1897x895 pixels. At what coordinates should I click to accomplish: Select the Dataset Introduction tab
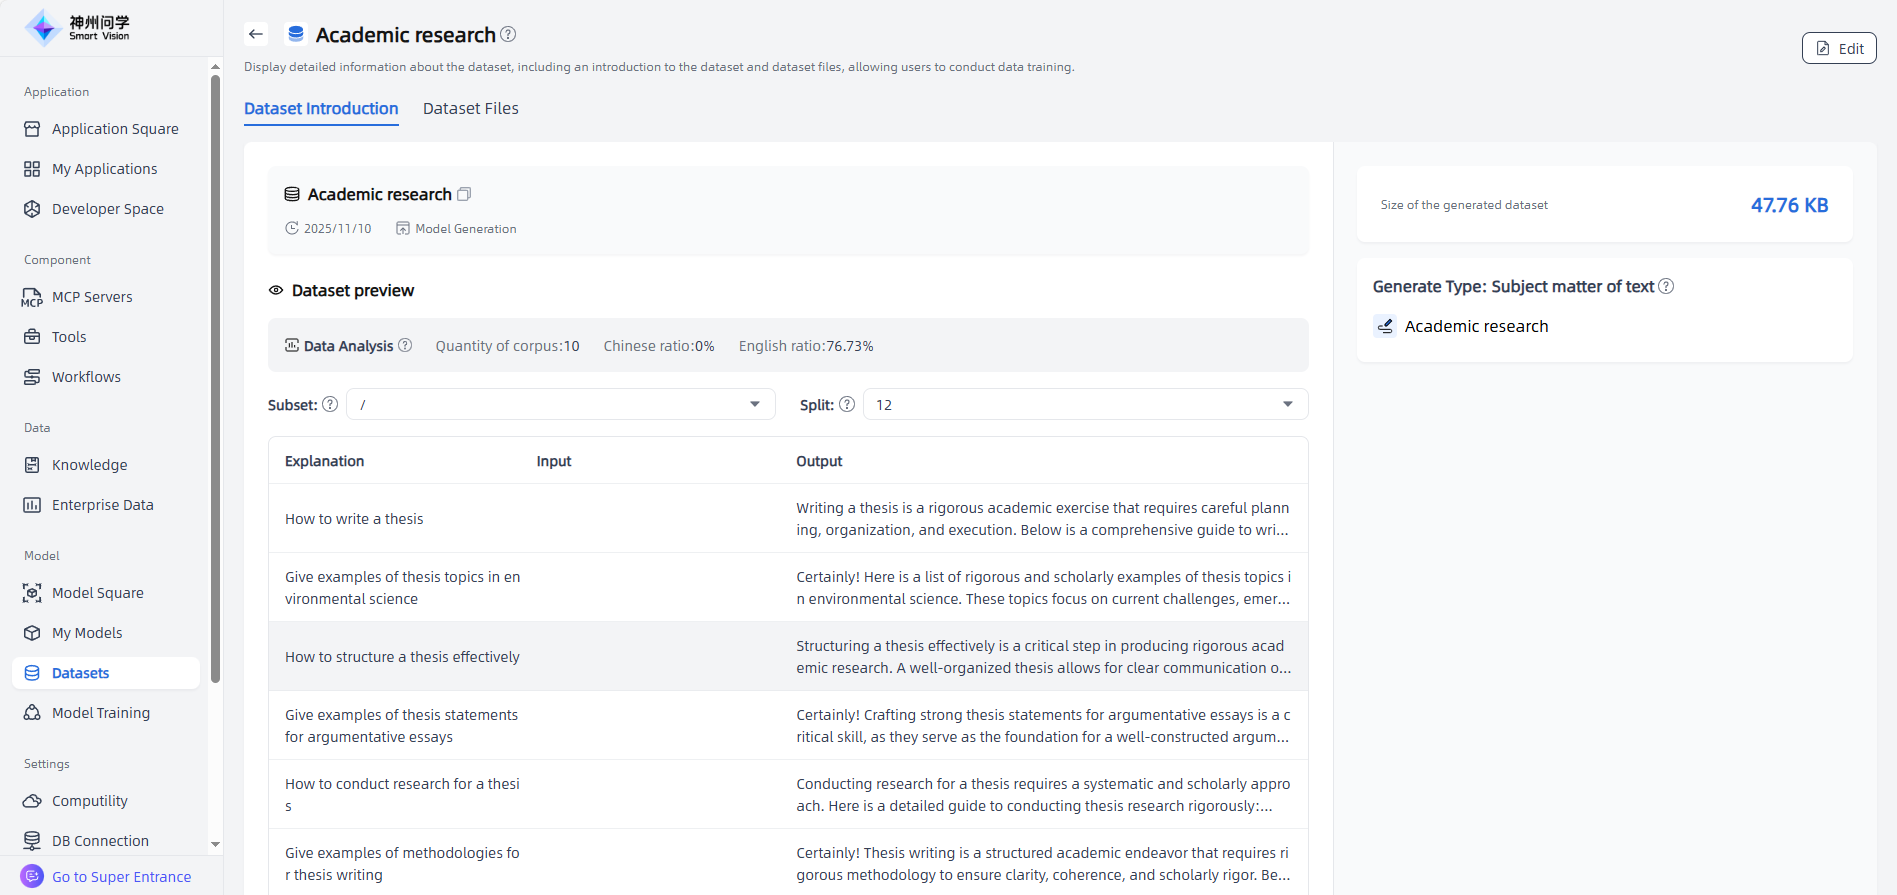(x=321, y=108)
